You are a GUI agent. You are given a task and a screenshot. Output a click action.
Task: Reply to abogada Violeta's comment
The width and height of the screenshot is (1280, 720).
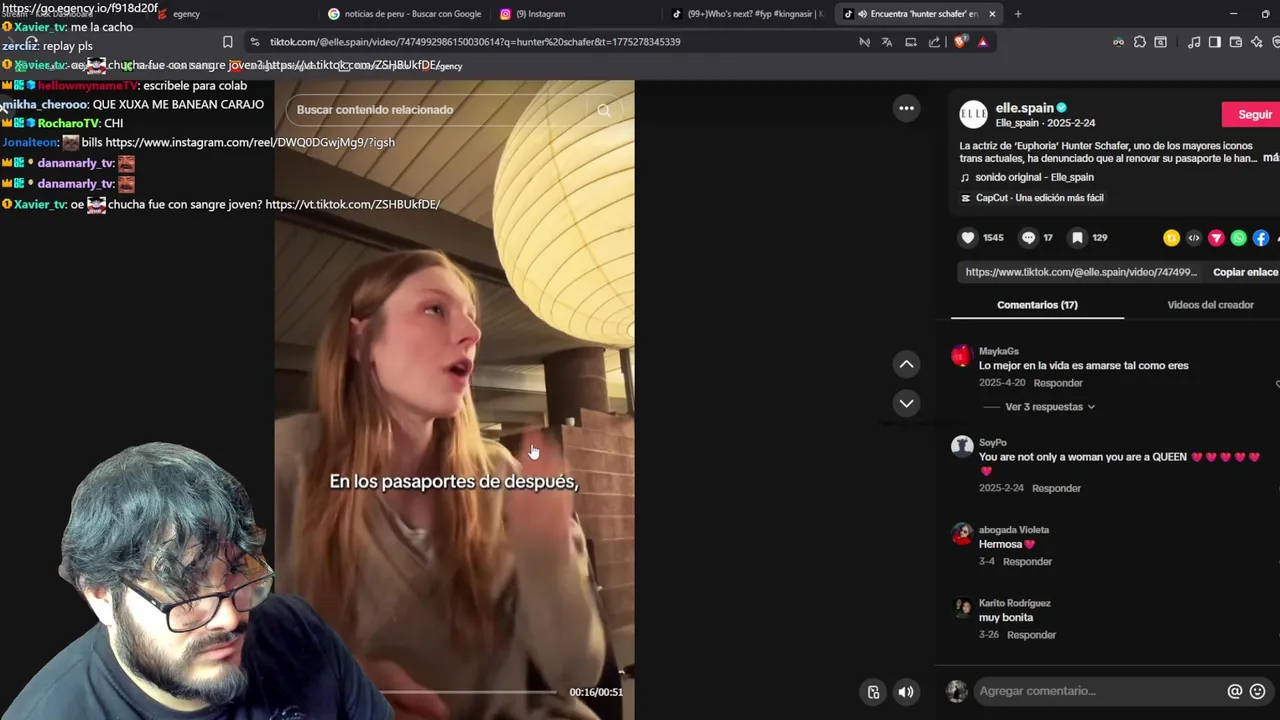(x=1027, y=562)
